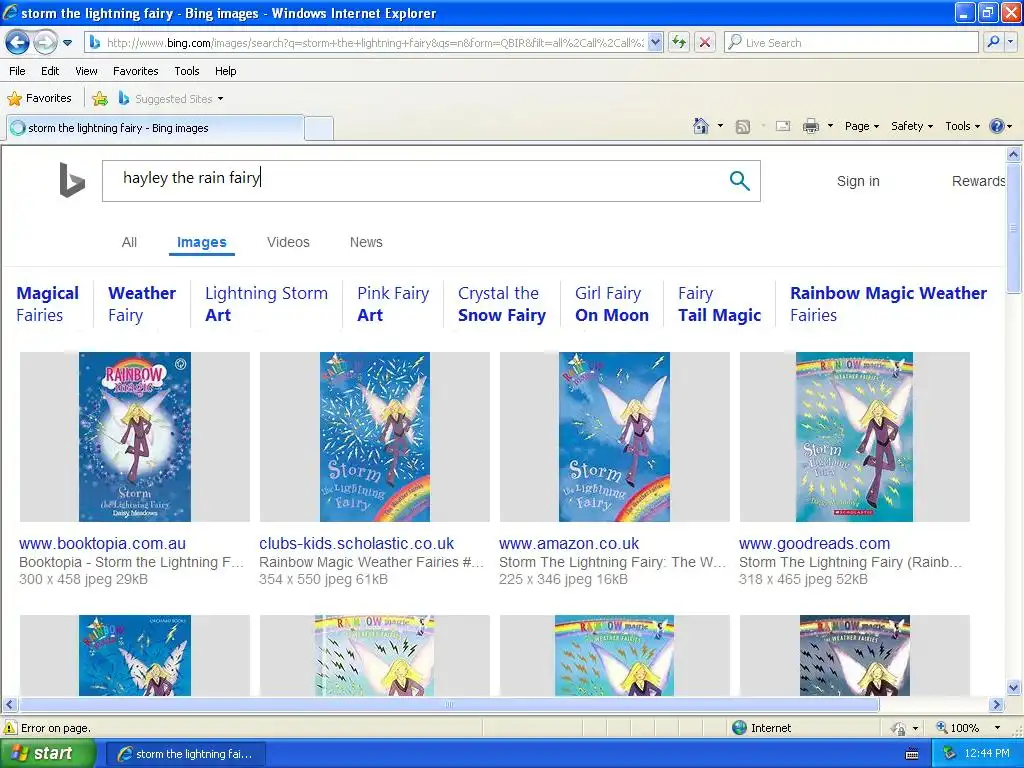
Task: Click the Print icon
Action: click(x=810, y=126)
